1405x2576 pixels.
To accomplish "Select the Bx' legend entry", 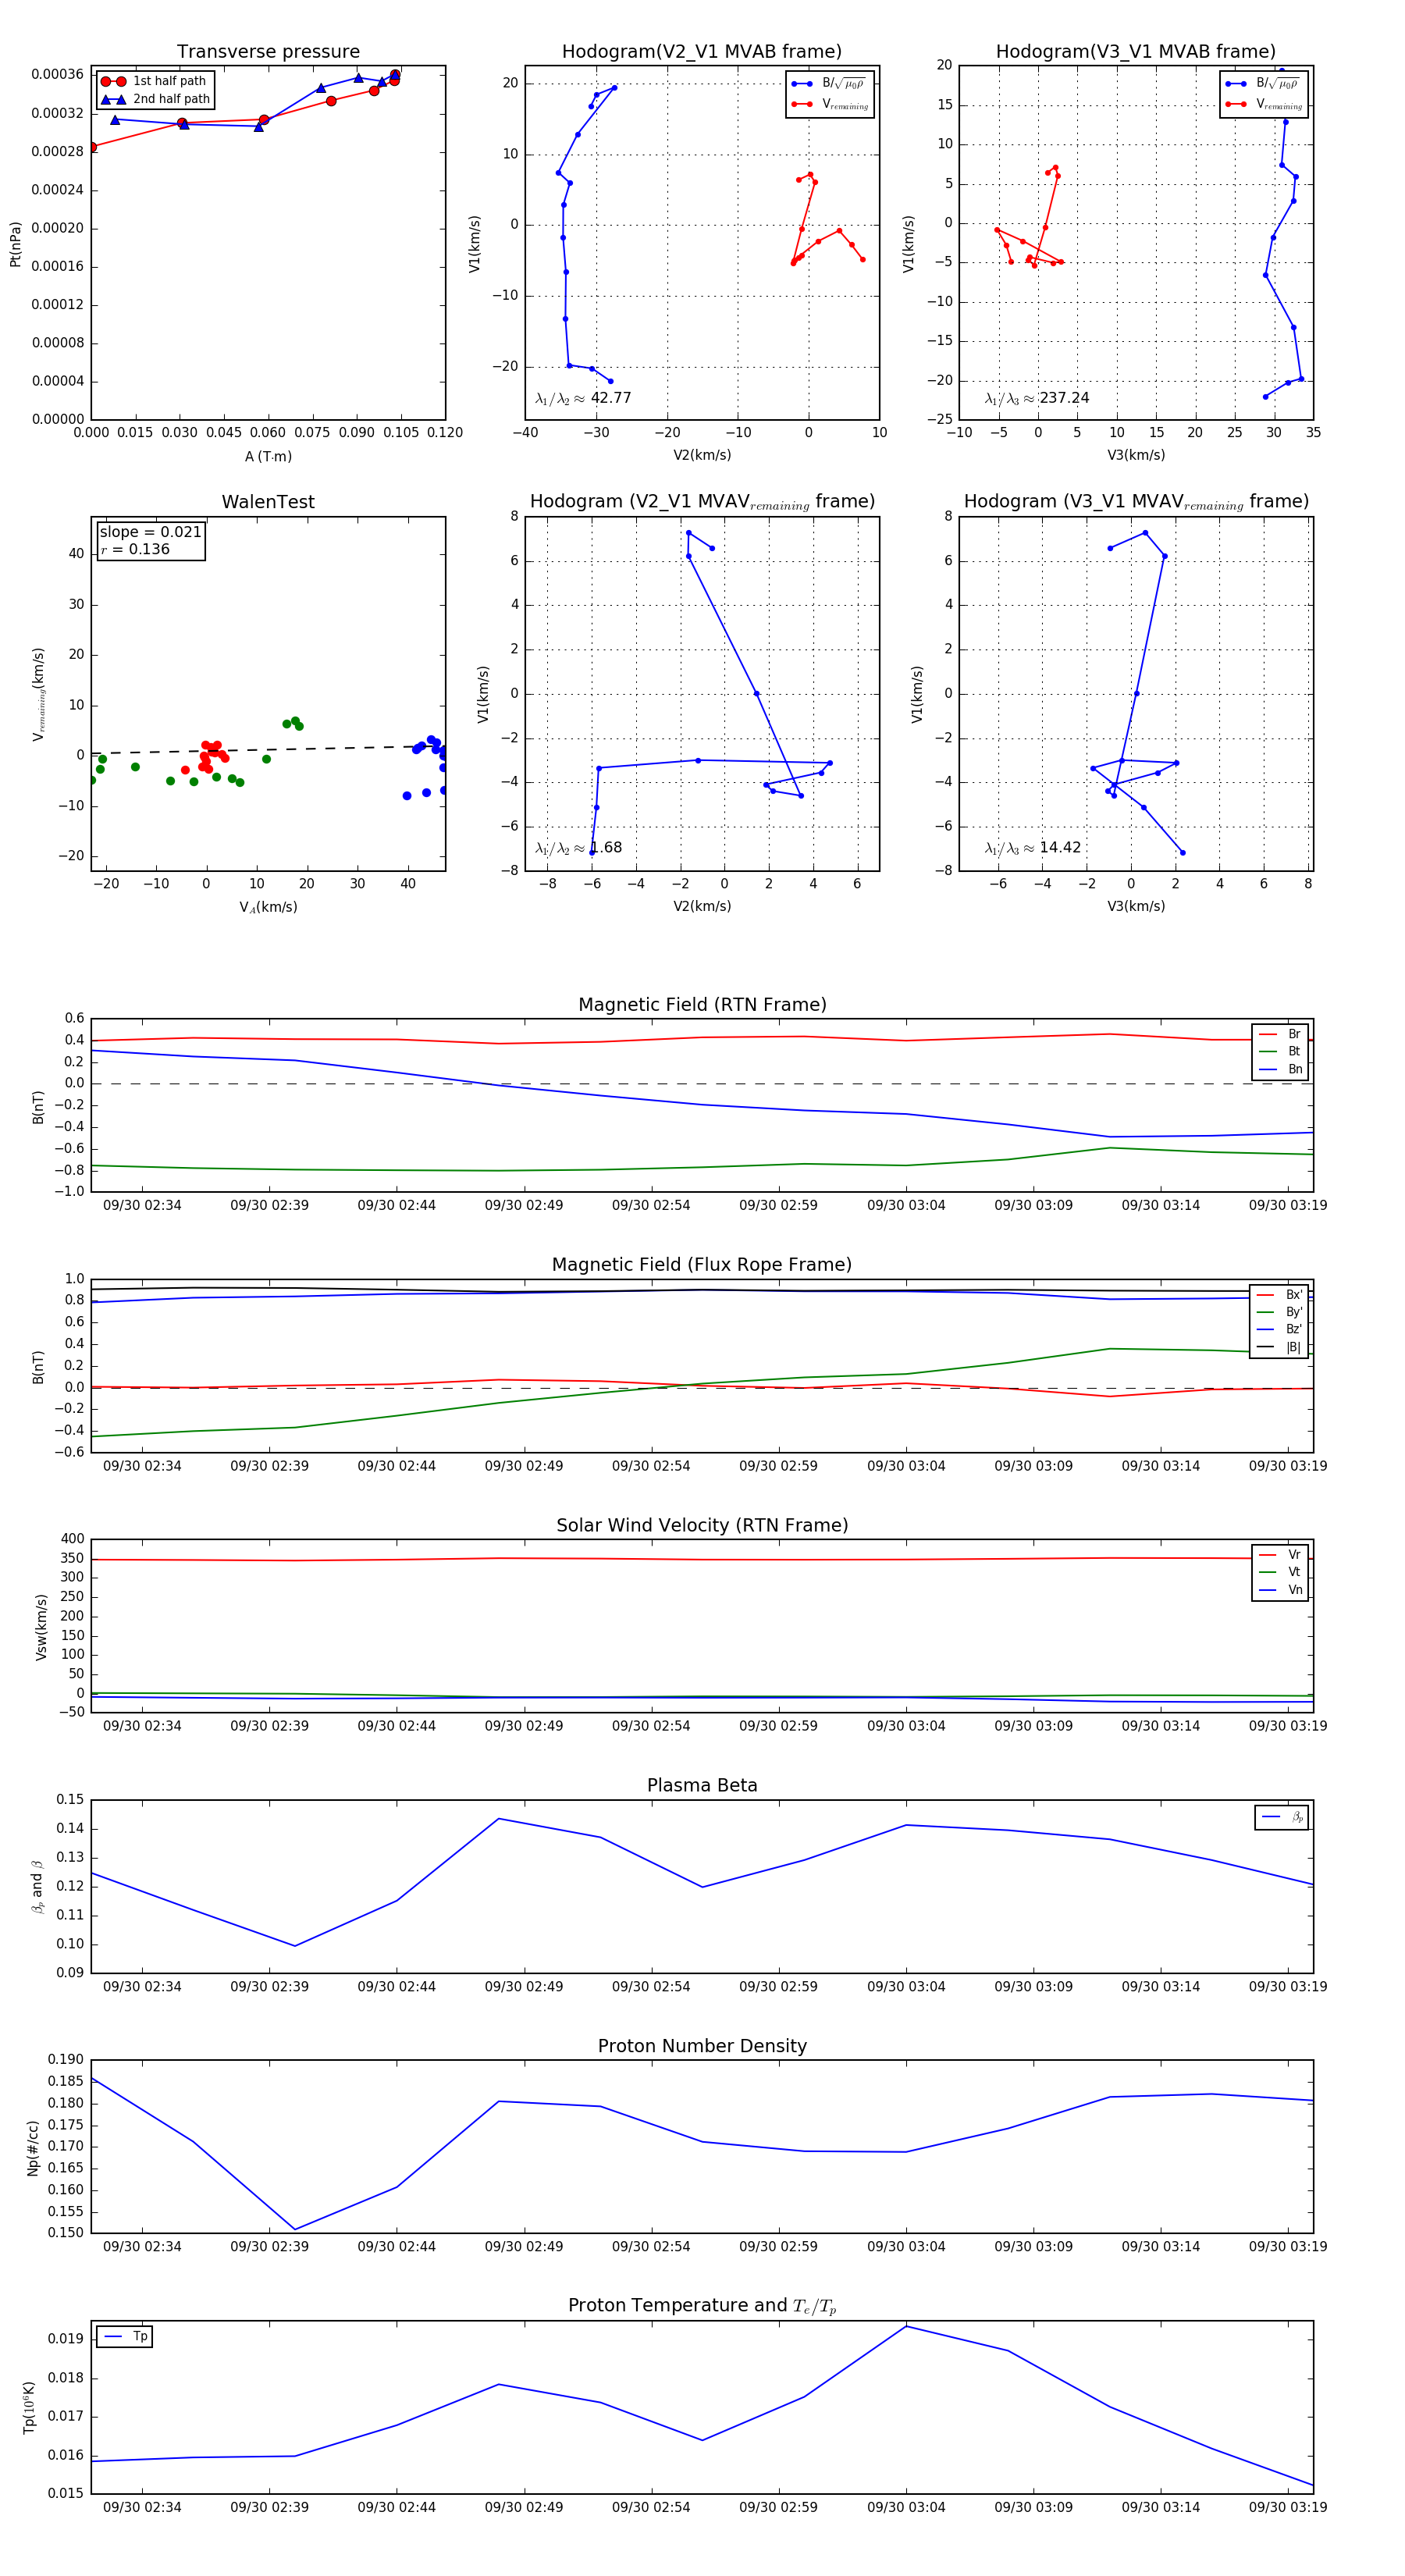I will pyautogui.click(x=1280, y=1295).
